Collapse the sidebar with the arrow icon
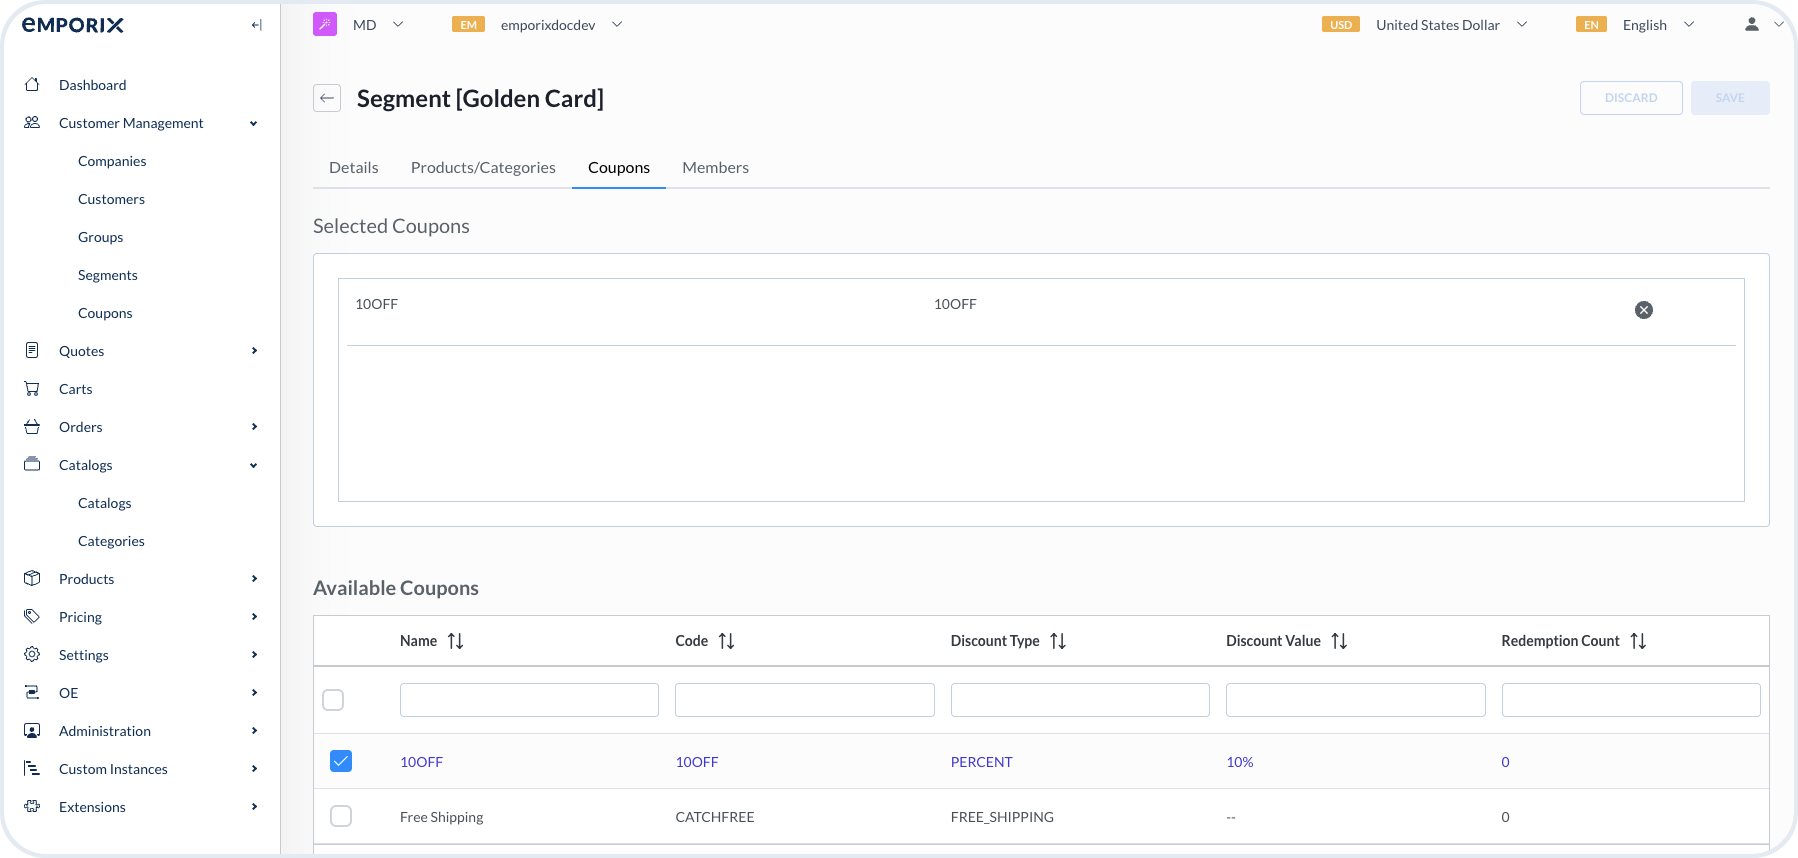This screenshot has width=1798, height=858. point(257,25)
